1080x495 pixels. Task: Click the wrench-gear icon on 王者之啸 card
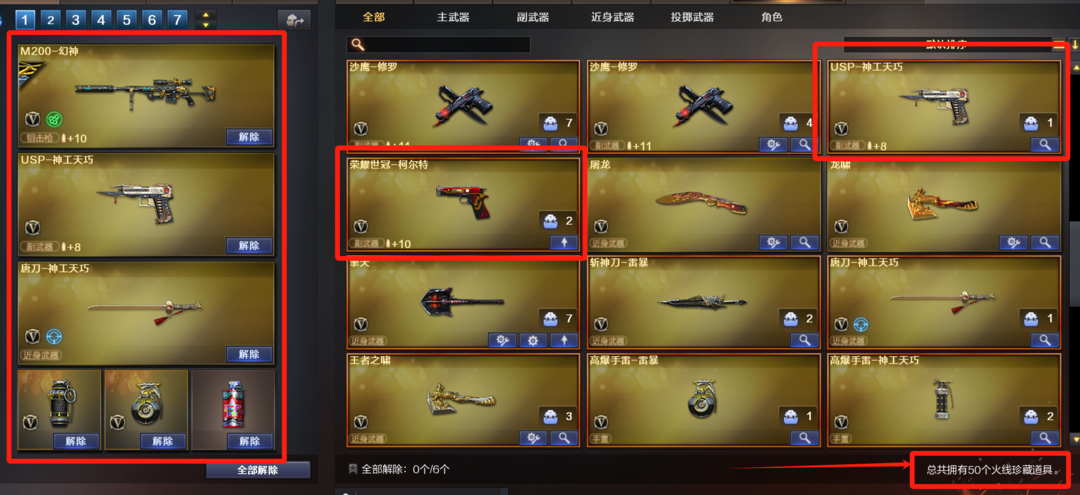click(533, 438)
